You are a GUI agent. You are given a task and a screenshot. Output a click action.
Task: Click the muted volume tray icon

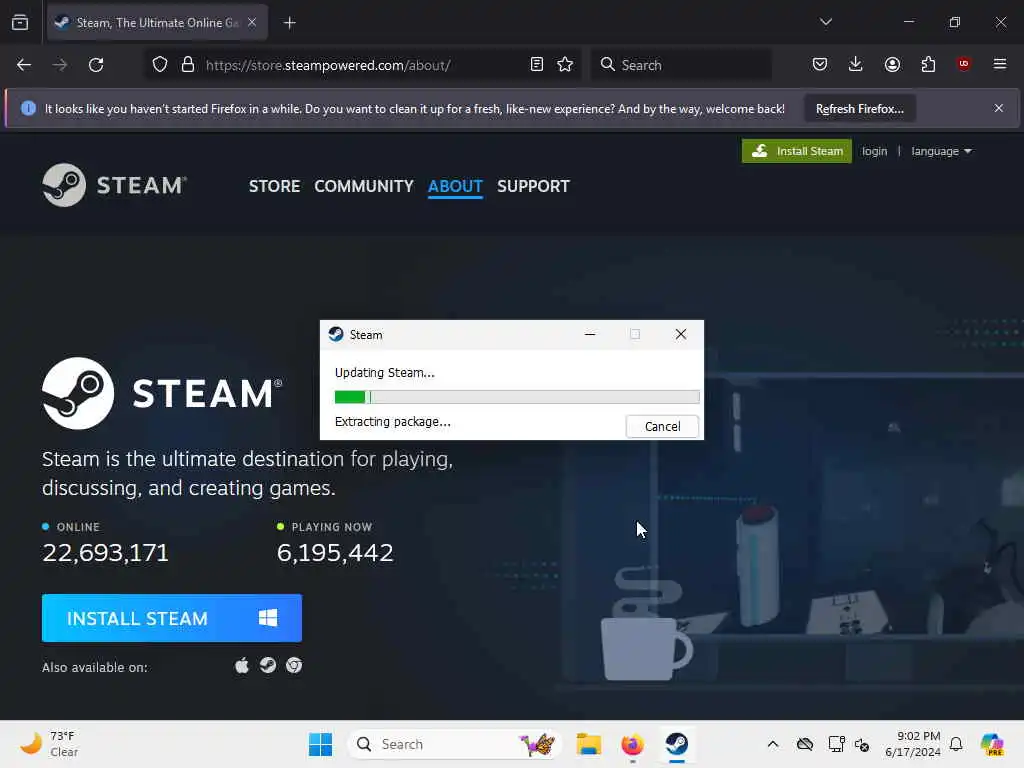coord(861,744)
